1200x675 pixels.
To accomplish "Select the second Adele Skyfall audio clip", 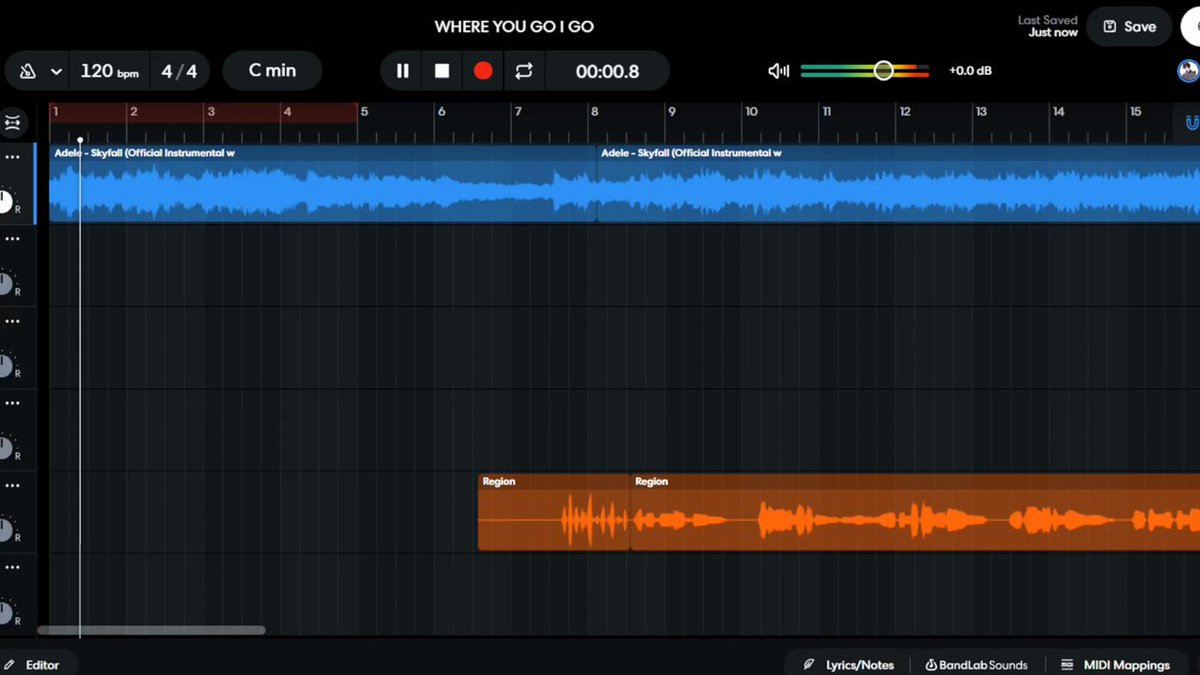I will (898, 183).
